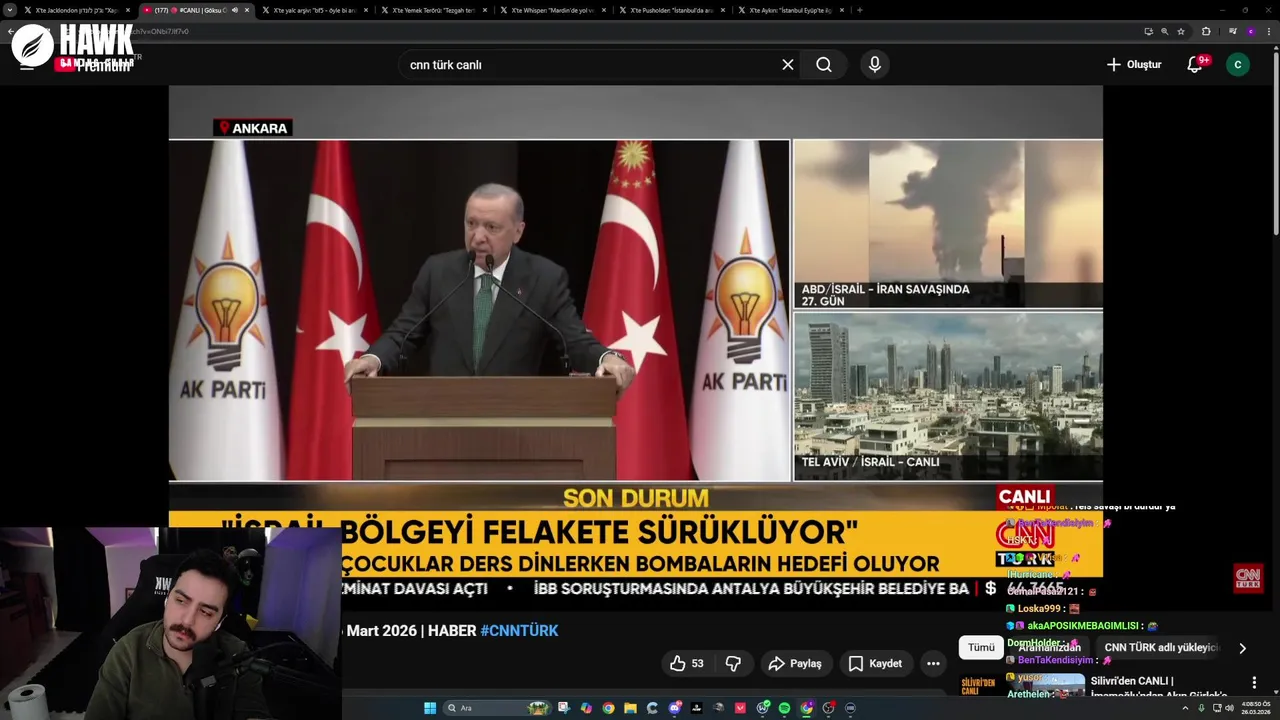Switch to X'te Aykırı tab
The height and width of the screenshot is (720, 1280).
point(790,10)
